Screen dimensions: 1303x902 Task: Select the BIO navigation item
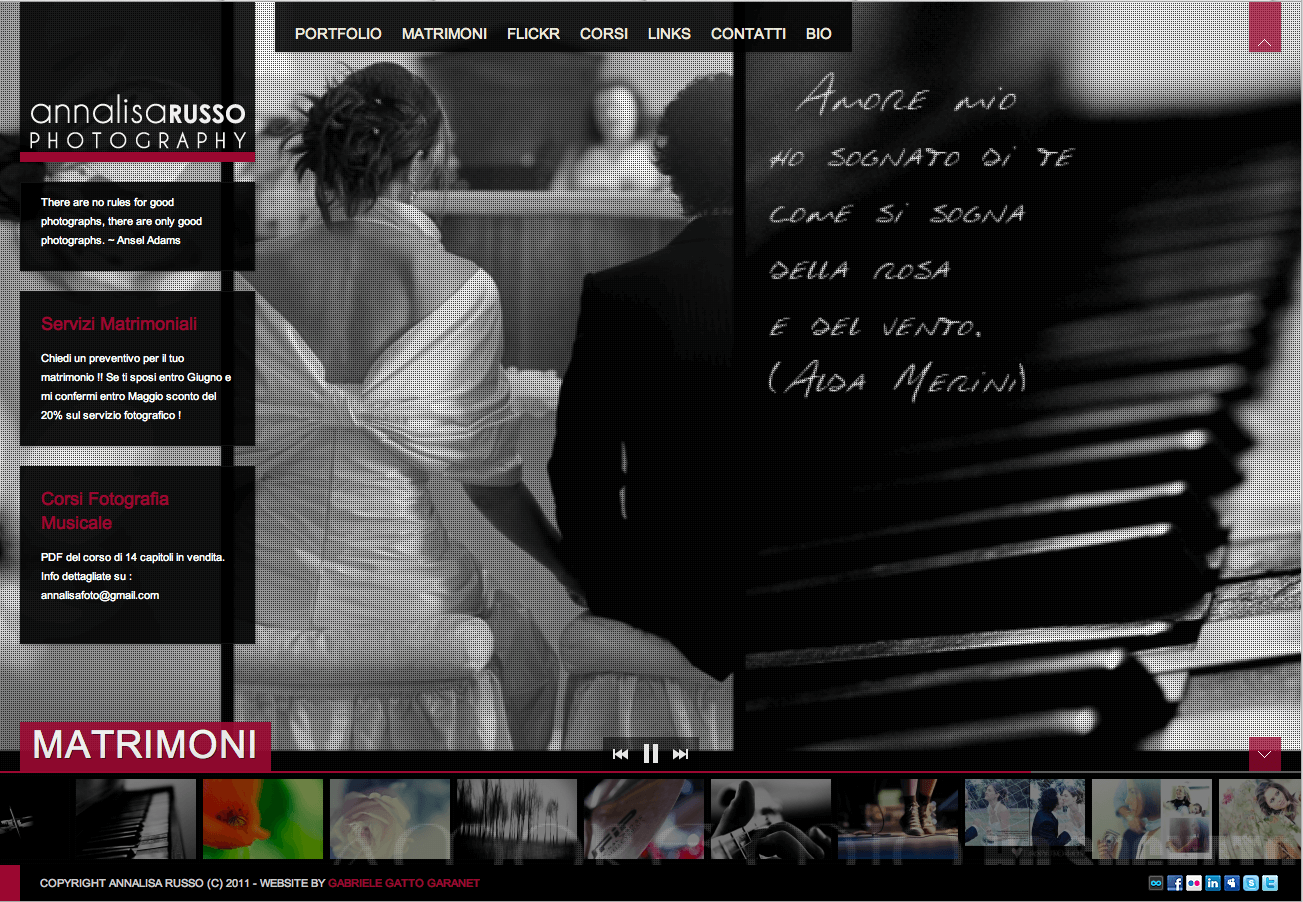click(818, 34)
